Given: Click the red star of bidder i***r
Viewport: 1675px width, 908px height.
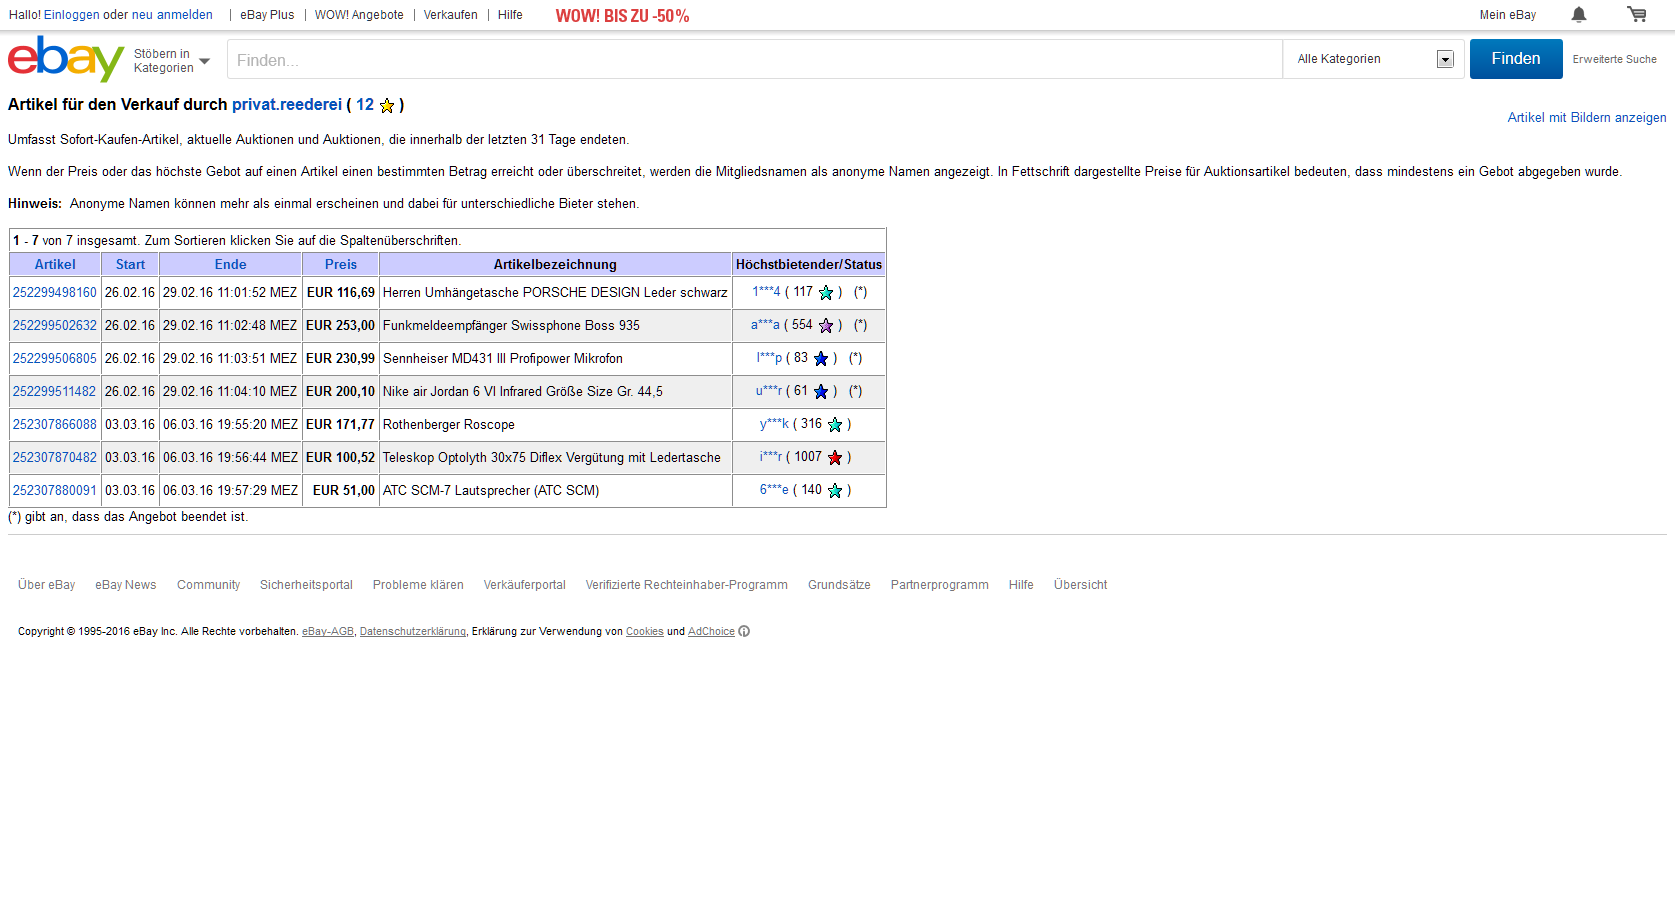Looking at the screenshot, I should pyautogui.click(x=835, y=458).
